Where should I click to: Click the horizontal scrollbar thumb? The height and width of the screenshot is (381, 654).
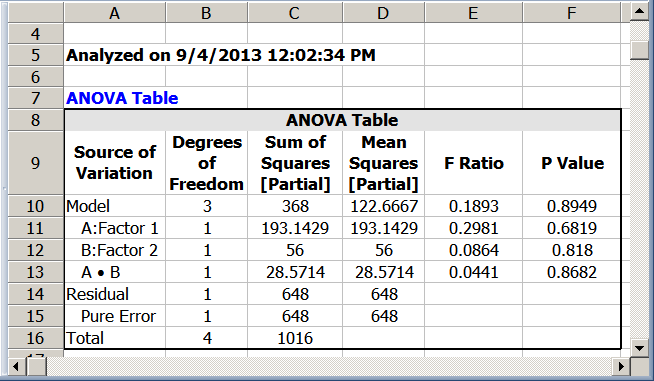click(x=37, y=367)
